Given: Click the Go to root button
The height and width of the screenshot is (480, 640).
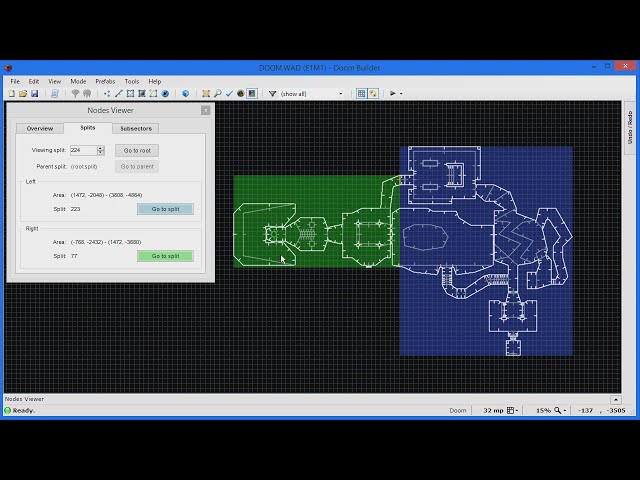Looking at the screenshot, I should click(137, 151).
